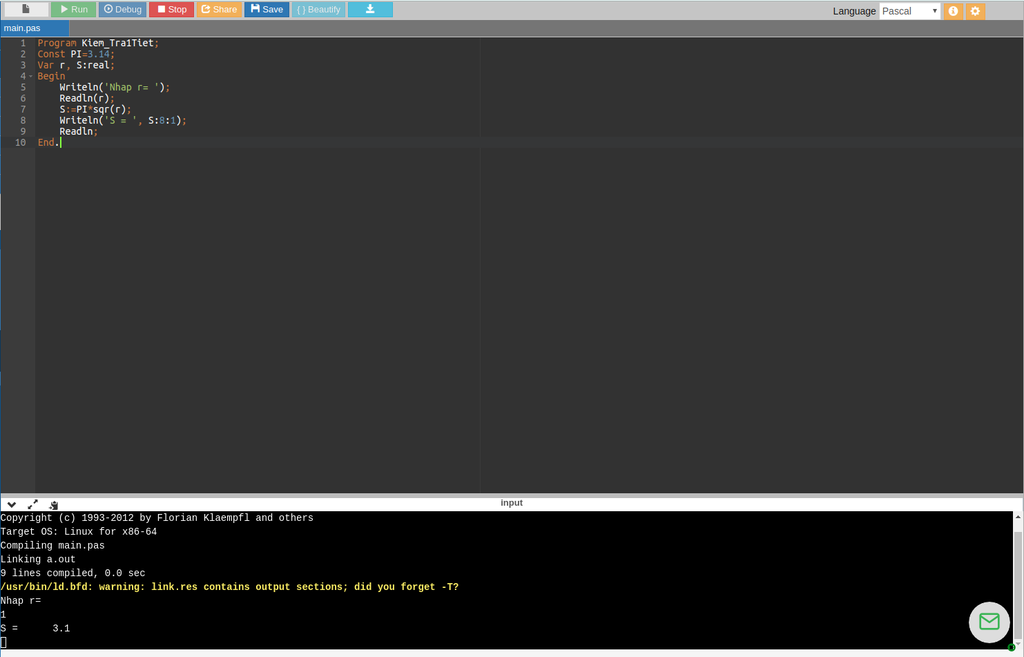Collapse the Begin block fold arrow

[x=31, y=76]
